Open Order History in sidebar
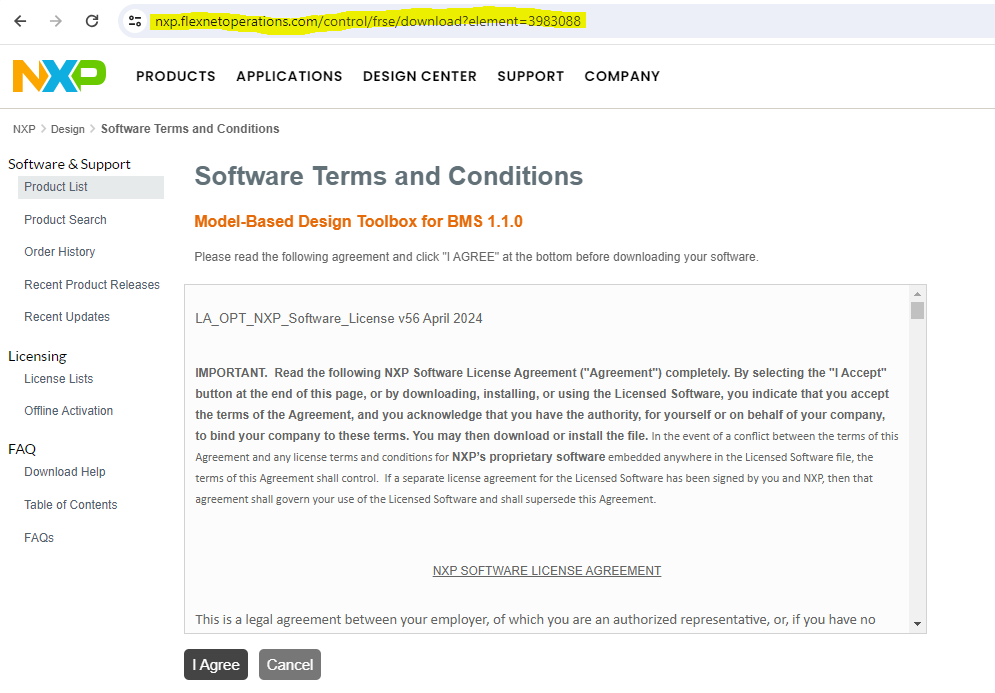The height and width of the screenshot is (693, 995). [x=60, y=252]
